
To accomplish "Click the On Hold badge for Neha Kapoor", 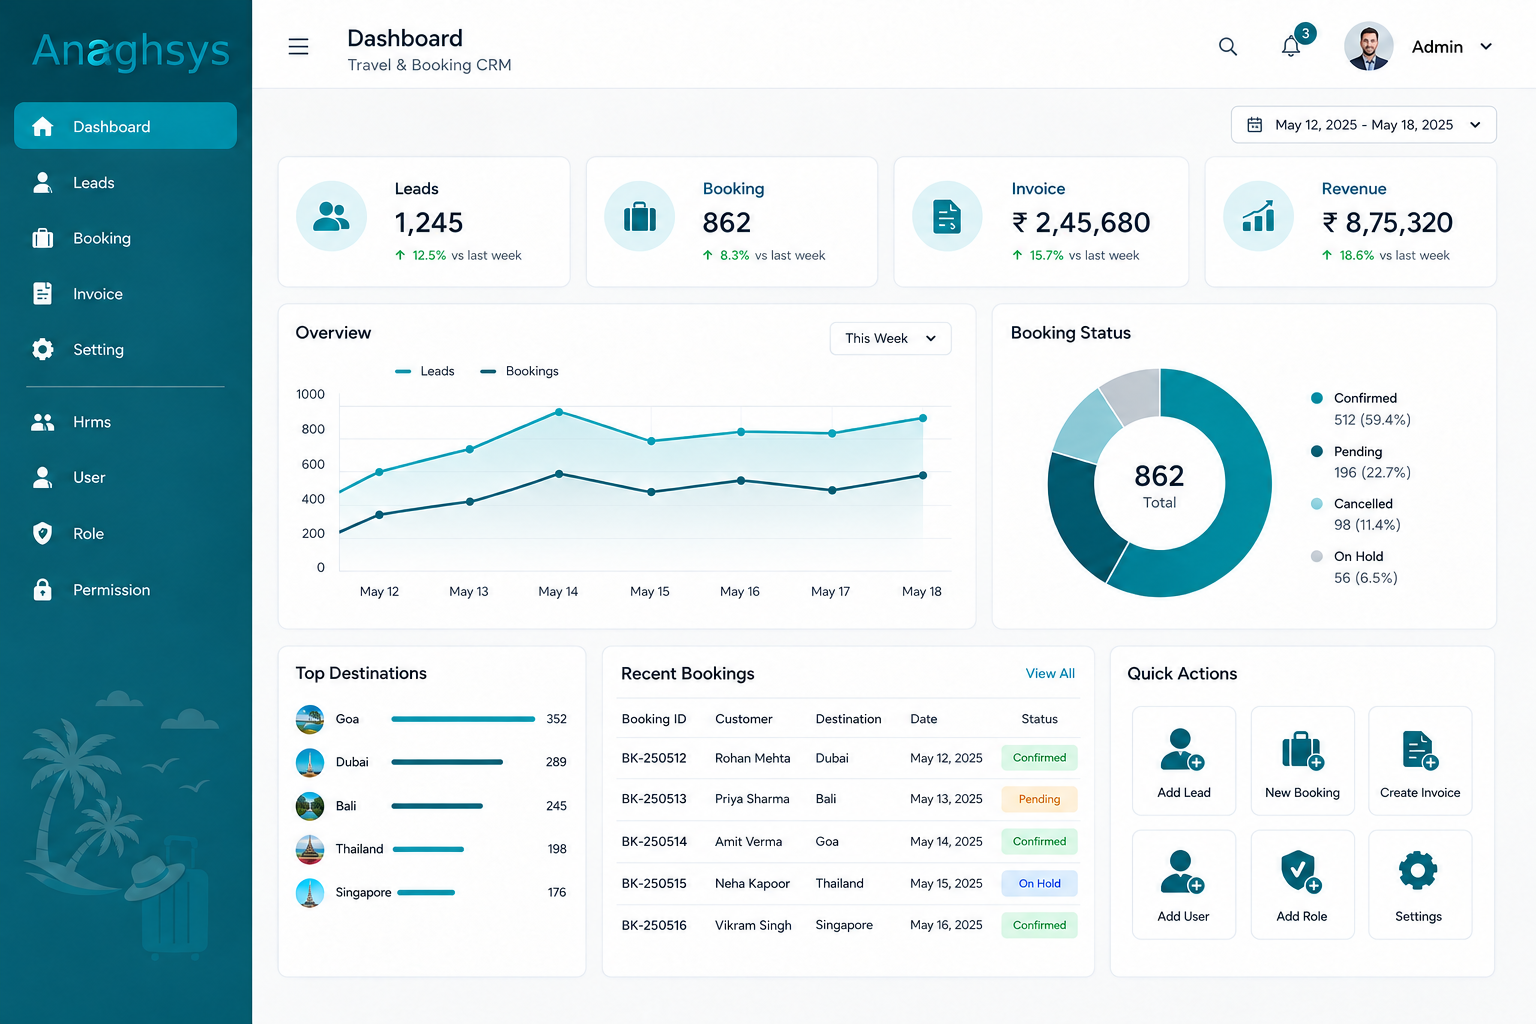I will tap(1039, 884).
